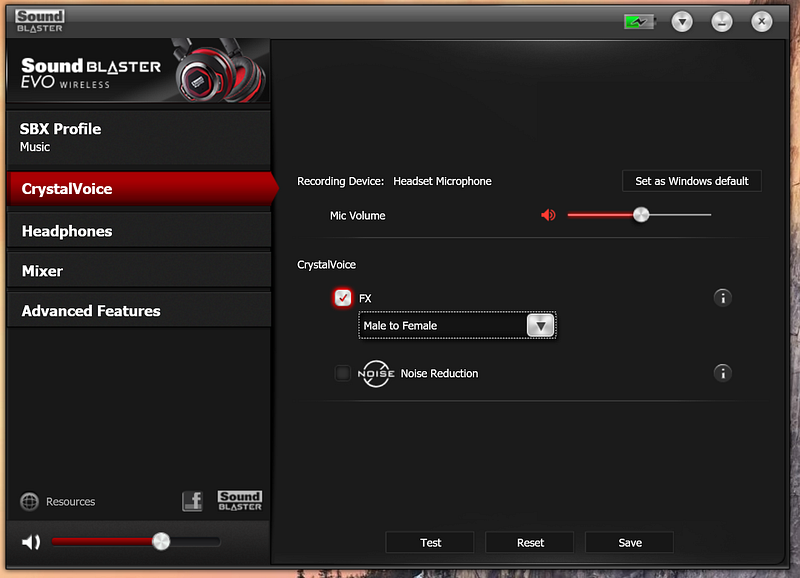Click the battery charging status icon
Image resolution: width=800 pixels, height=578 pixels.
pyautogui.click(x=640, y=22)
